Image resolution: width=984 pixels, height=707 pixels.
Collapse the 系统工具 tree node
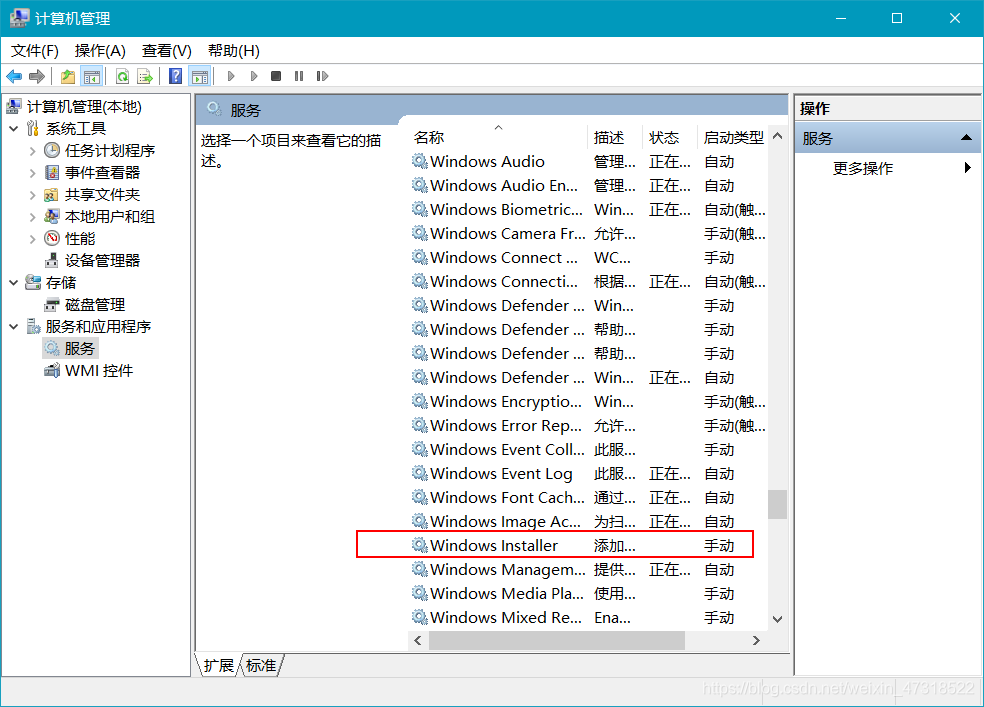coord(14,129)
